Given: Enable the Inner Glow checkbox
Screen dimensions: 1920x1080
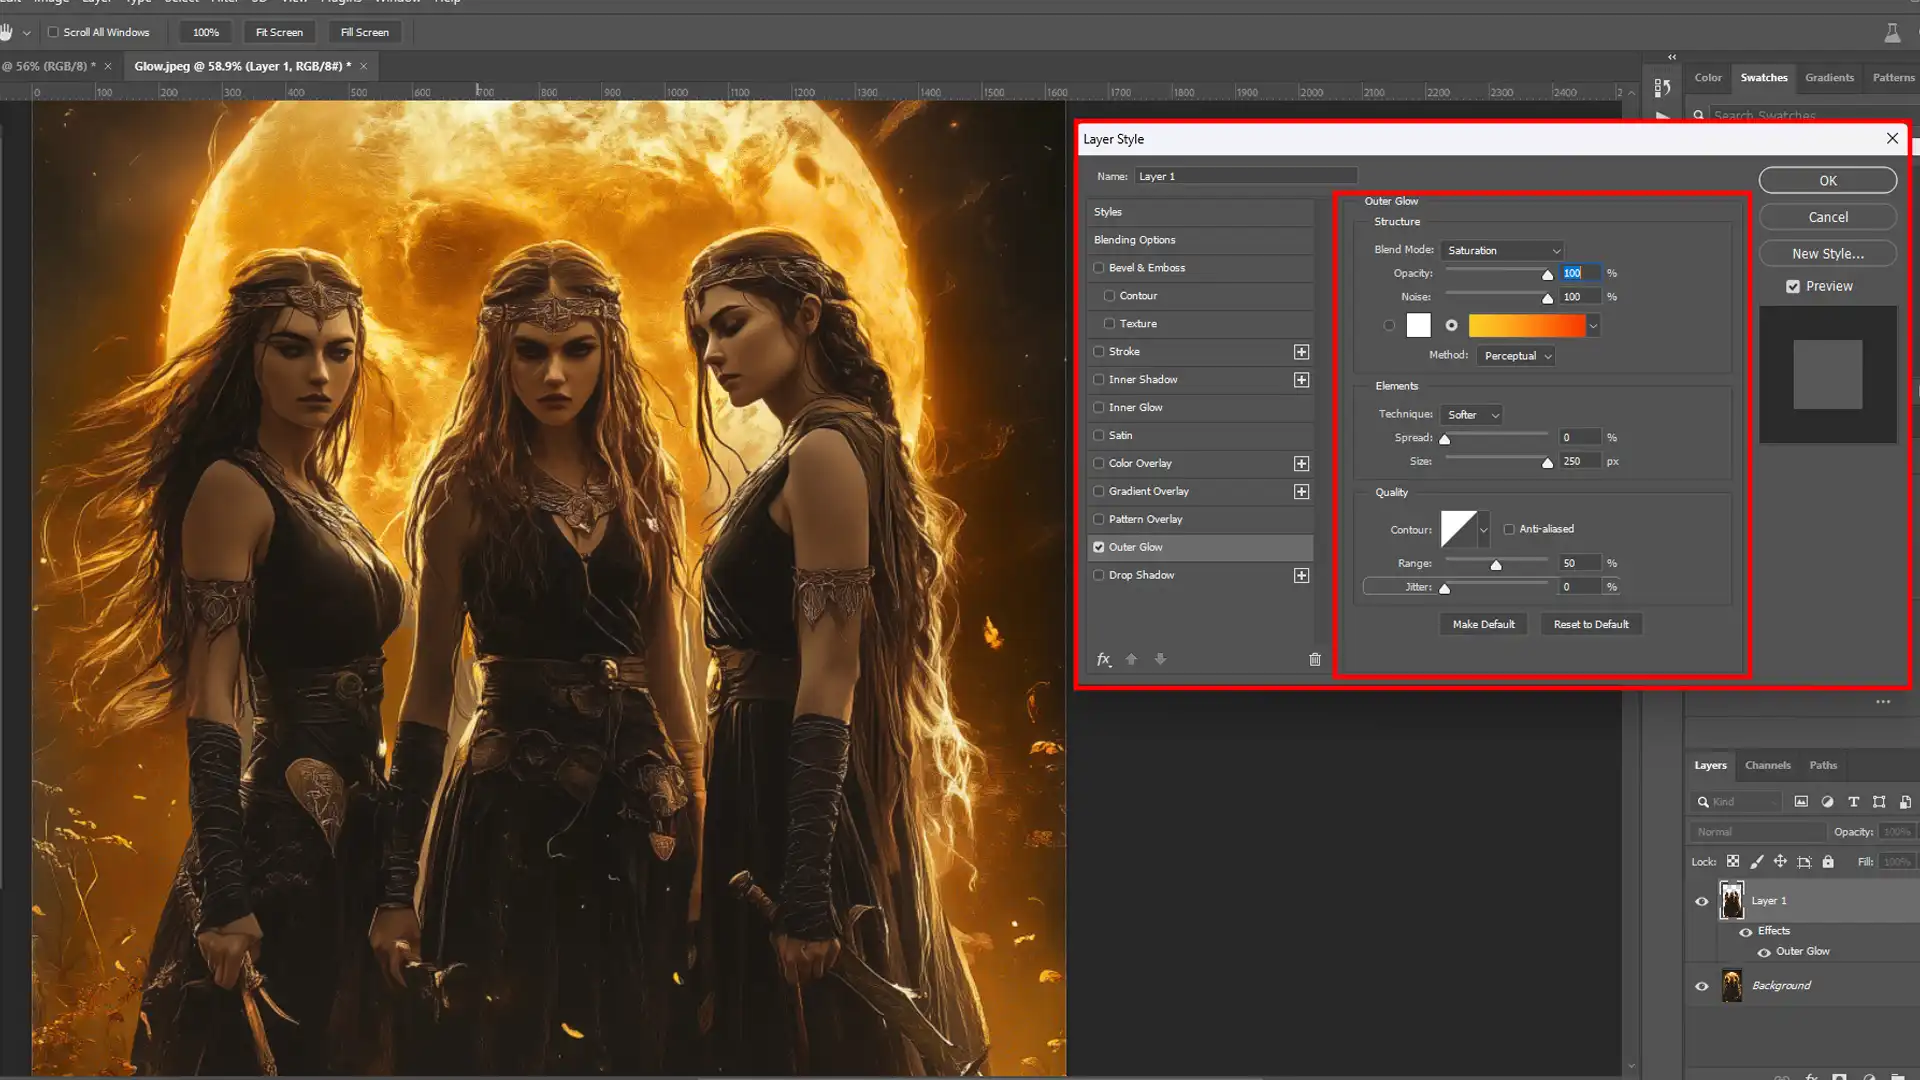Looking at the screenshot, I should click(x=1099, y=408).
